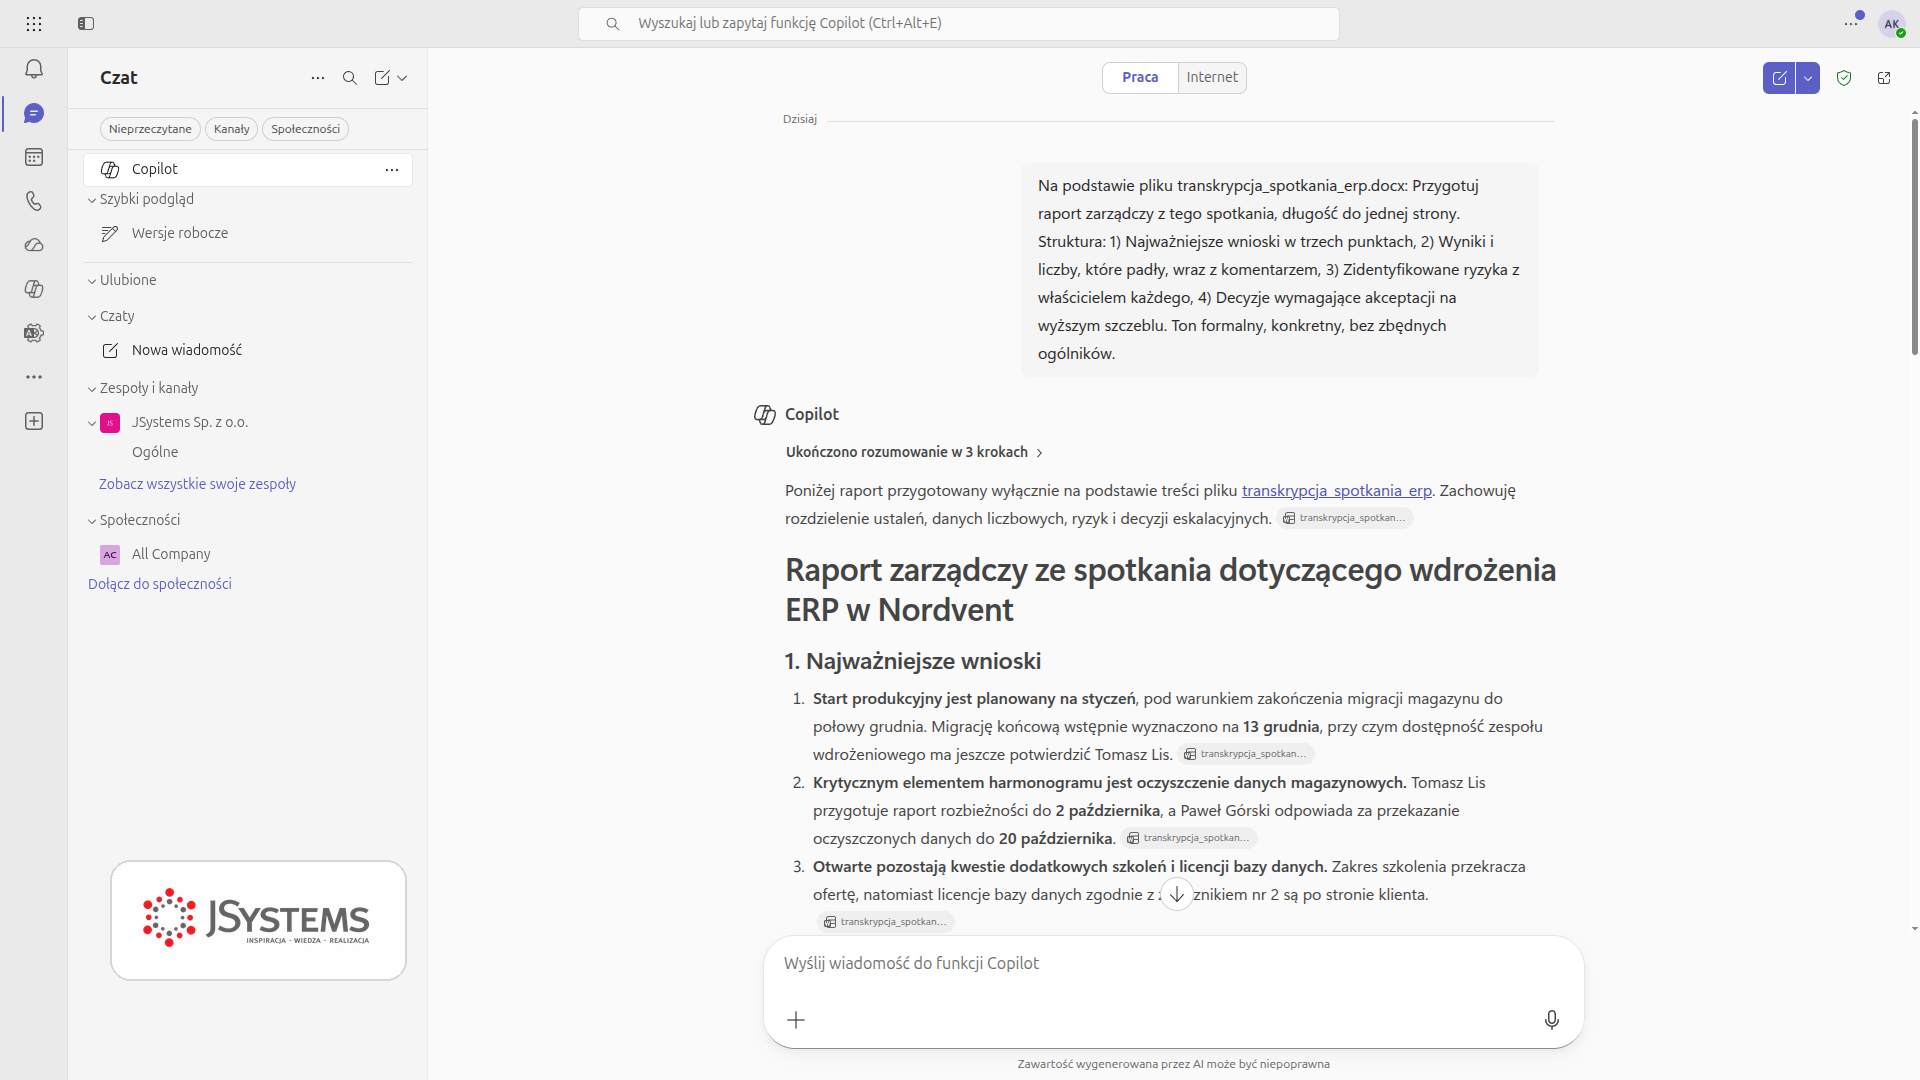Click citation chip under third conclusion
The height and width of the screenshot is (1080, 1920).
tap(886, 922)
